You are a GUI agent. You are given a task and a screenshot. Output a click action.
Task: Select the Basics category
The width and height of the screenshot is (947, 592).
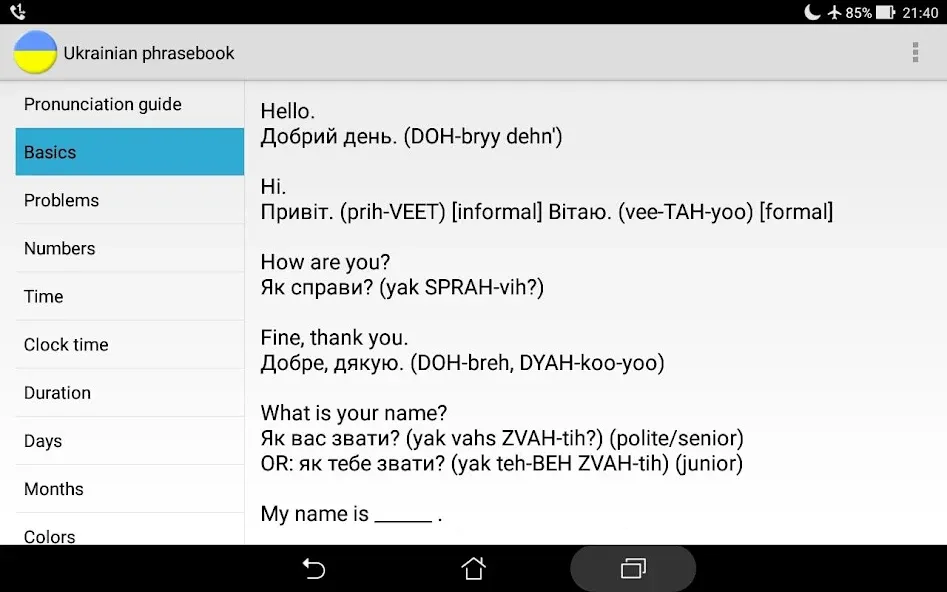130,152
